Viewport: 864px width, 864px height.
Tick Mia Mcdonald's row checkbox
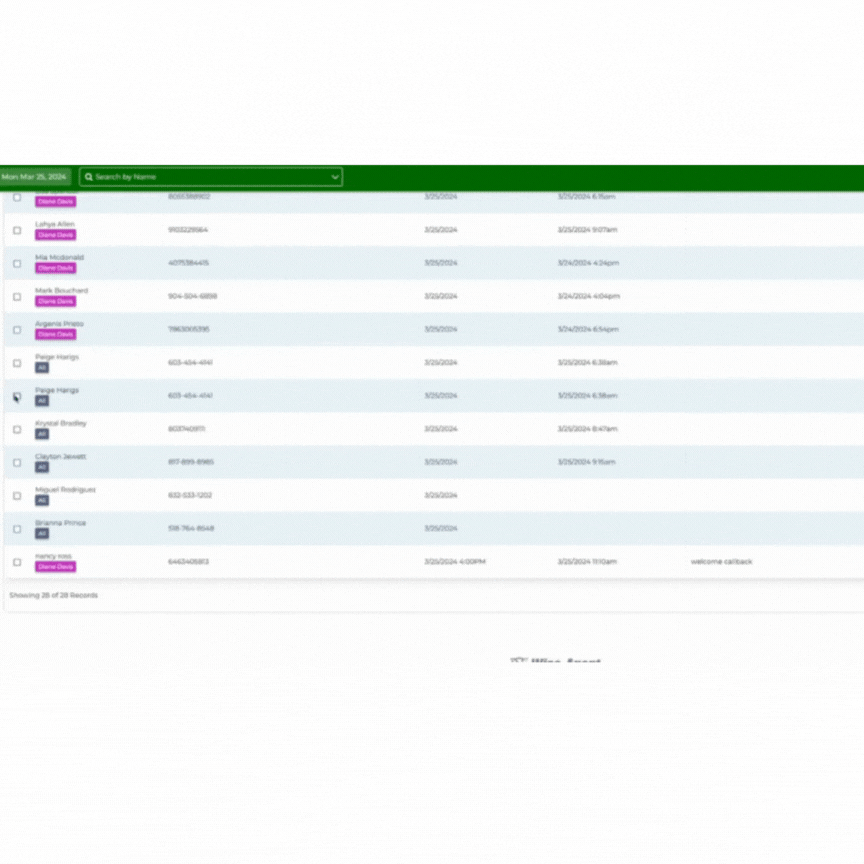pos(16,263)
